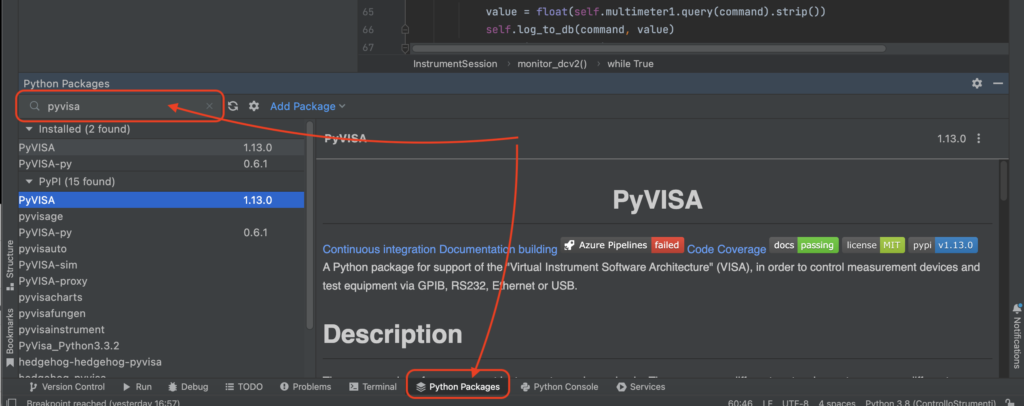This screenshot has width=1024, height=406.
Task: Open the Services tool tab
Action: pos(641,386)
